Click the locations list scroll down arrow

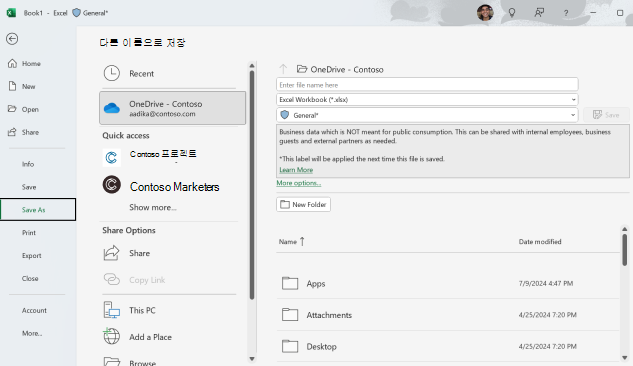(x=252, y=359)
